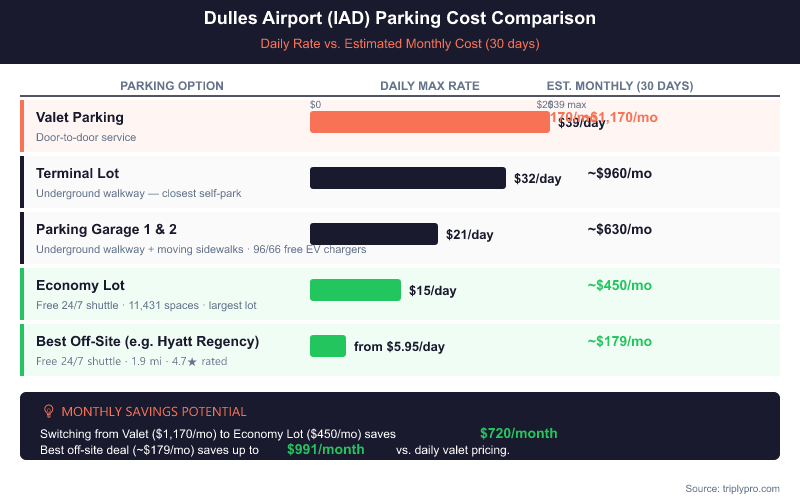Click the lightbulb icon beside Monthly Savings Potential

[48, 411]
